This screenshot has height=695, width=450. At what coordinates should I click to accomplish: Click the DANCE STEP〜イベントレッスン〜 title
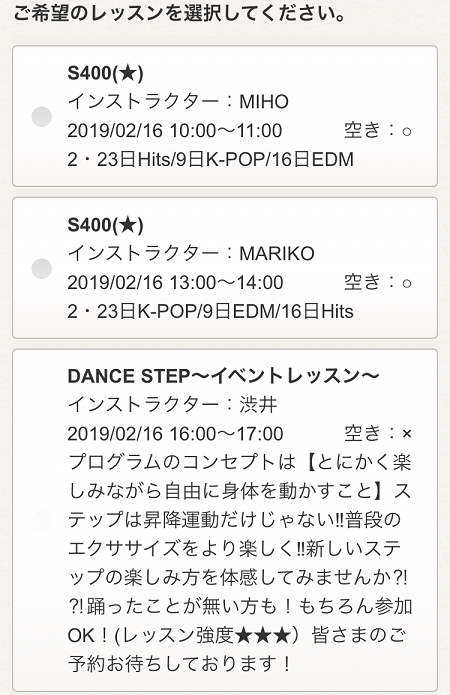[223, 376]
